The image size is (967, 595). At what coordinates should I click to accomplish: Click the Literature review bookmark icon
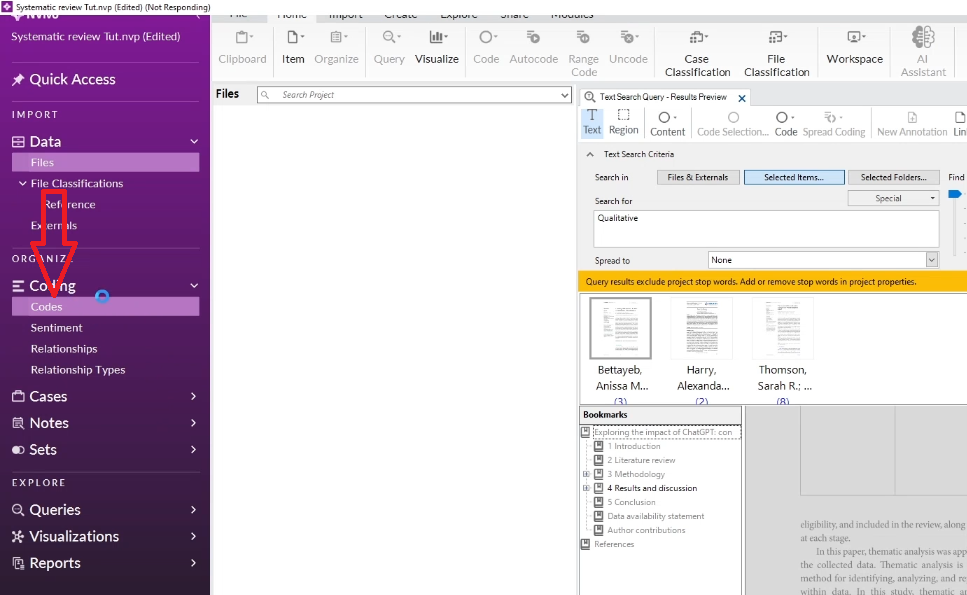tap(598, 460)
